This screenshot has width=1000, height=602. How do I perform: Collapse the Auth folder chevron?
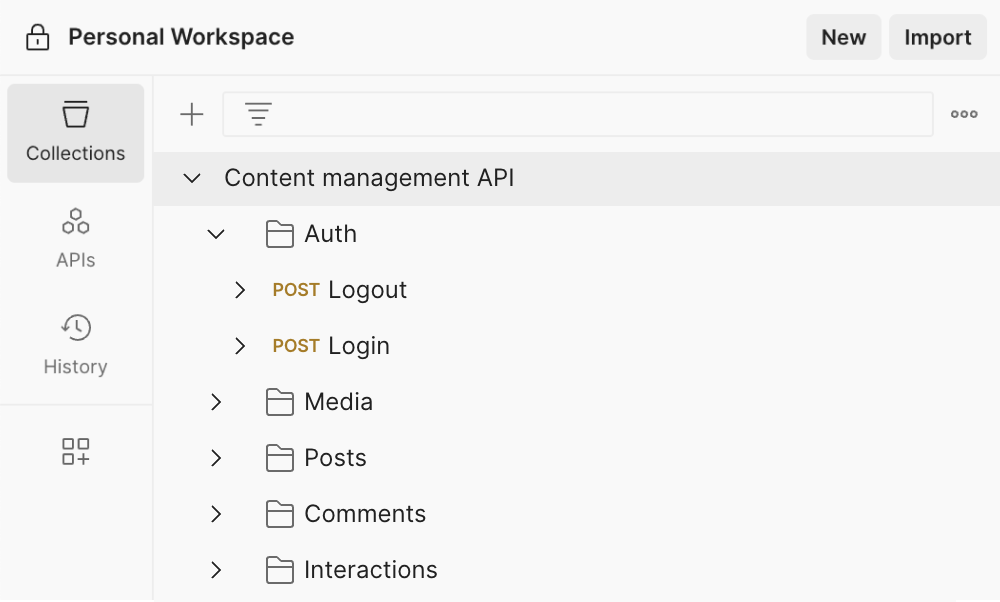coord(216,234)
